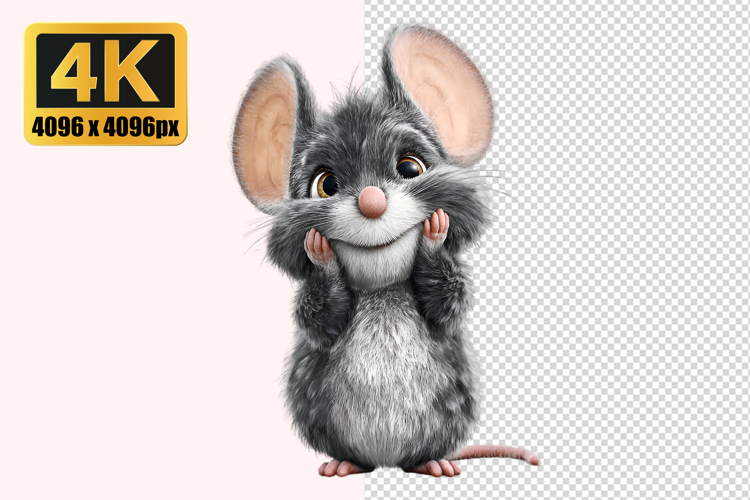Select the mouse's left eye

coord(325,184)
